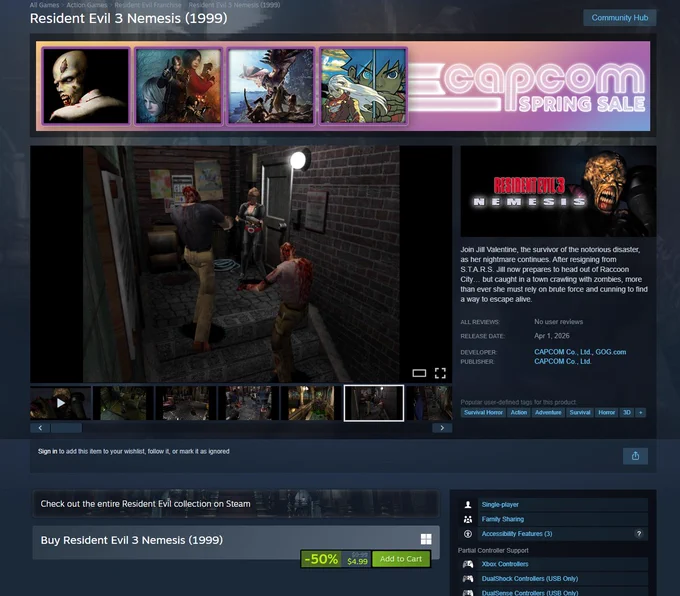The image size is (680, 596).
Task: Select the Survival Horror tag
Action: tap(483, 413)
